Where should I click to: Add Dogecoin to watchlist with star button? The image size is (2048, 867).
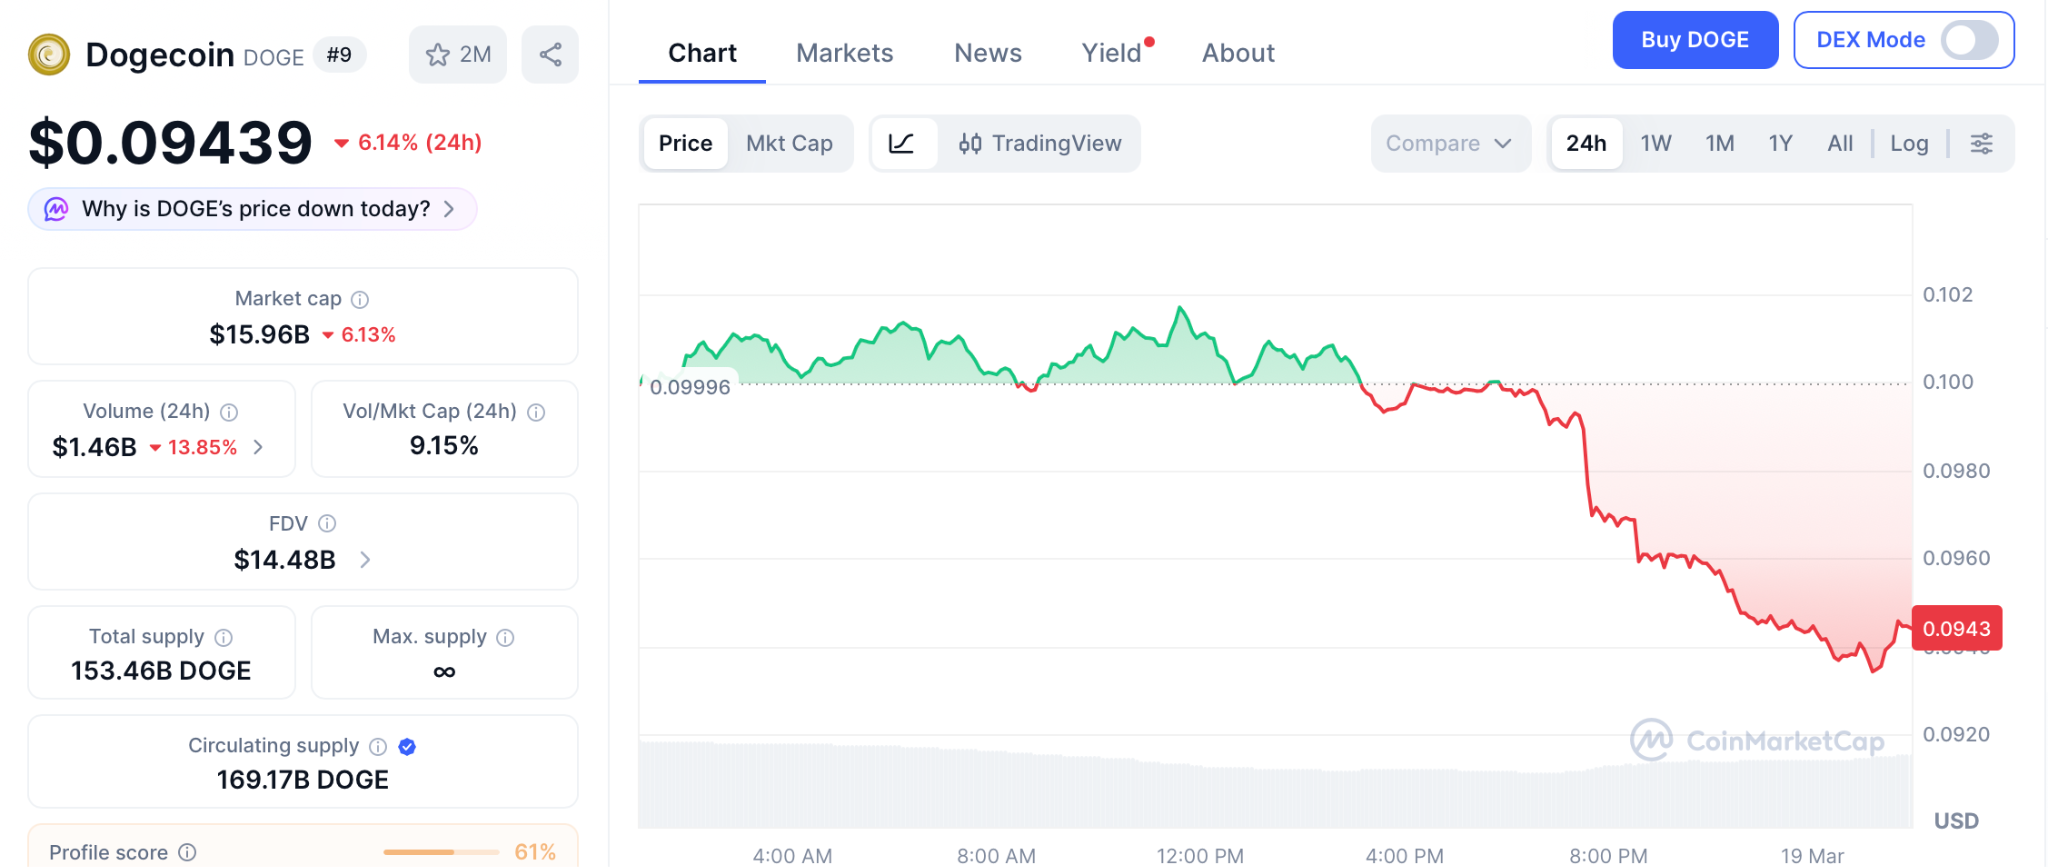pyautogui.click(x=457, y=54)
